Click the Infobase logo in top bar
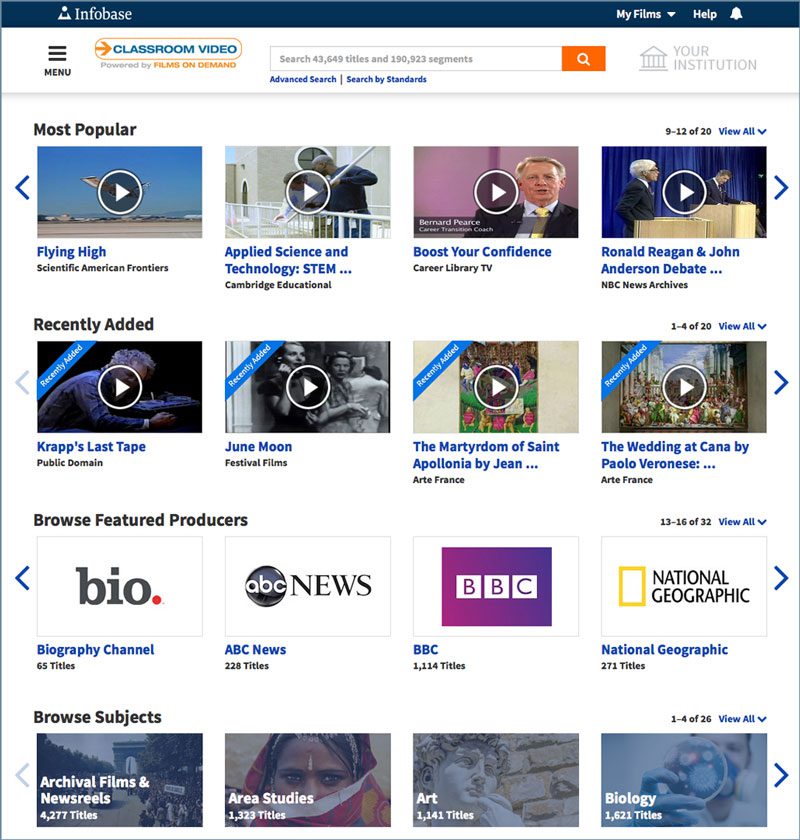Viewport: 800px width, 840px height. coord(95,13)
